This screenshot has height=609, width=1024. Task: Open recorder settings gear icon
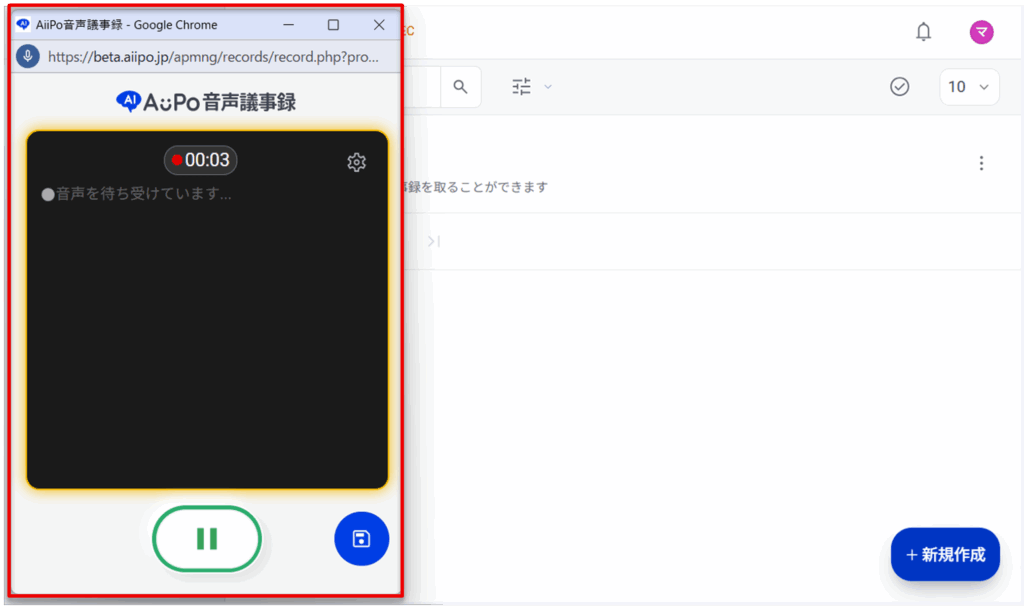(357, 162)
